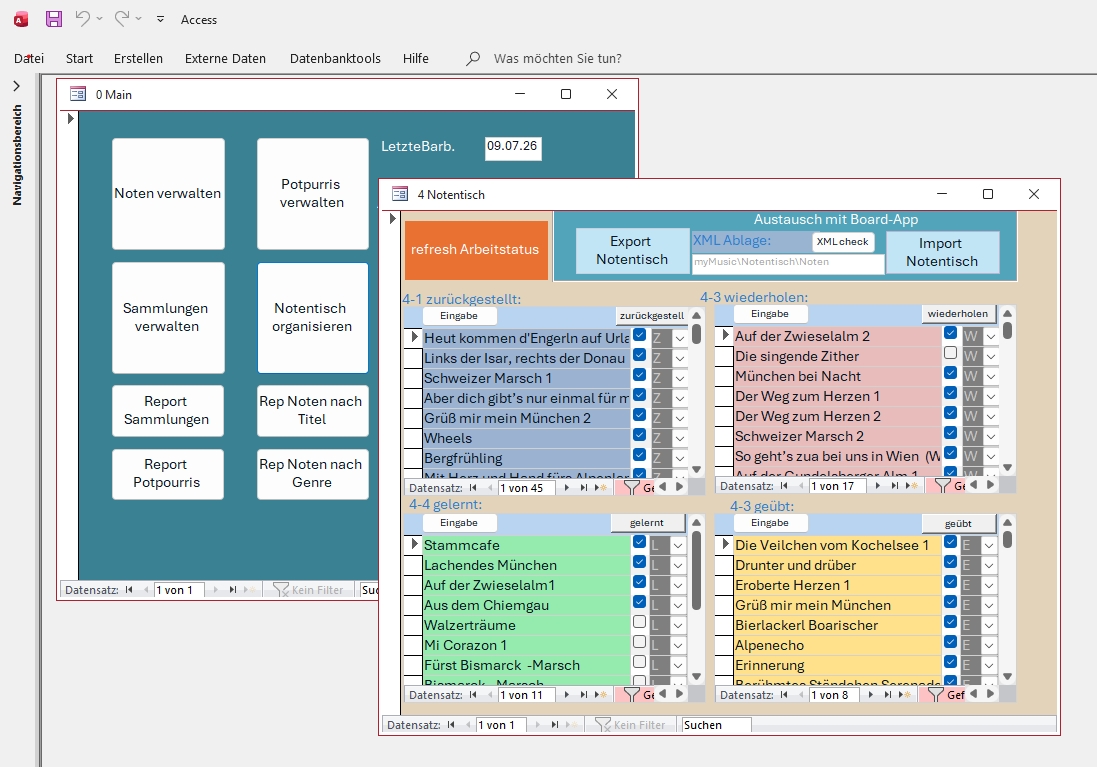The width and height of the screenshot is (1097, 767).
Task: Expand the status dropdown for 'Lachendes München'
Action: click(678, 565)
